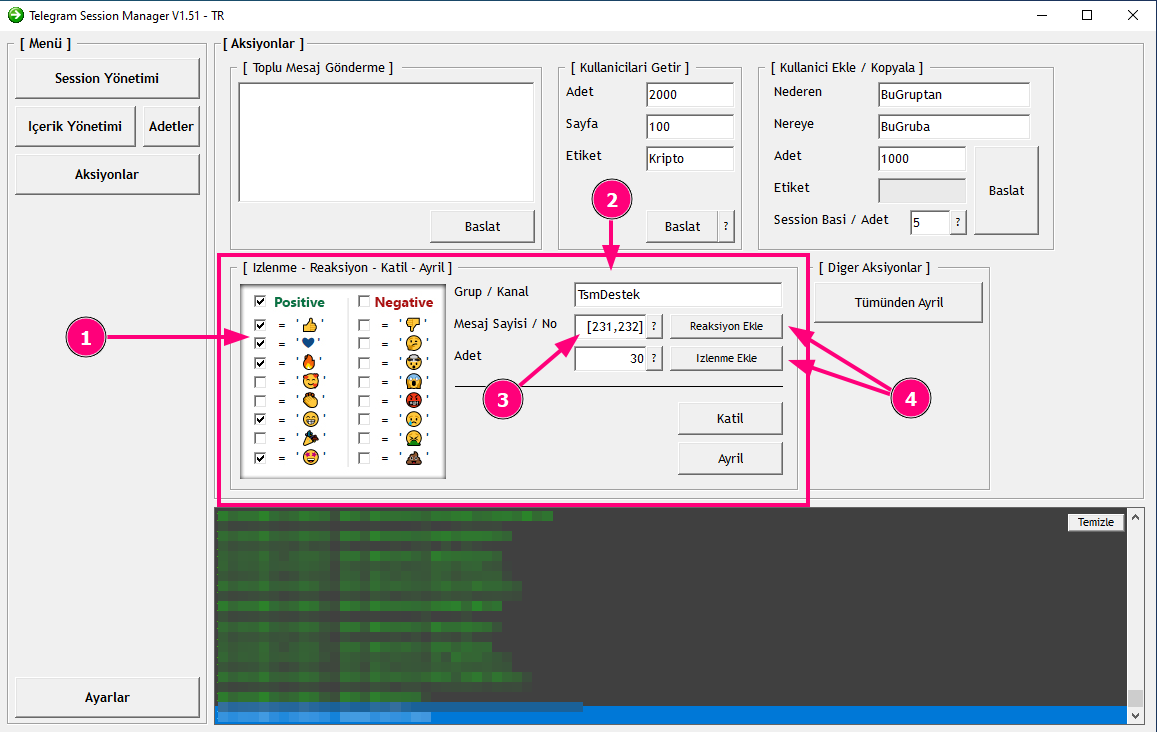This screenshot has width=1157, height=732.
Task: Click the Nereden field containing BuGruptan
Action: click(x=953, y=94)
